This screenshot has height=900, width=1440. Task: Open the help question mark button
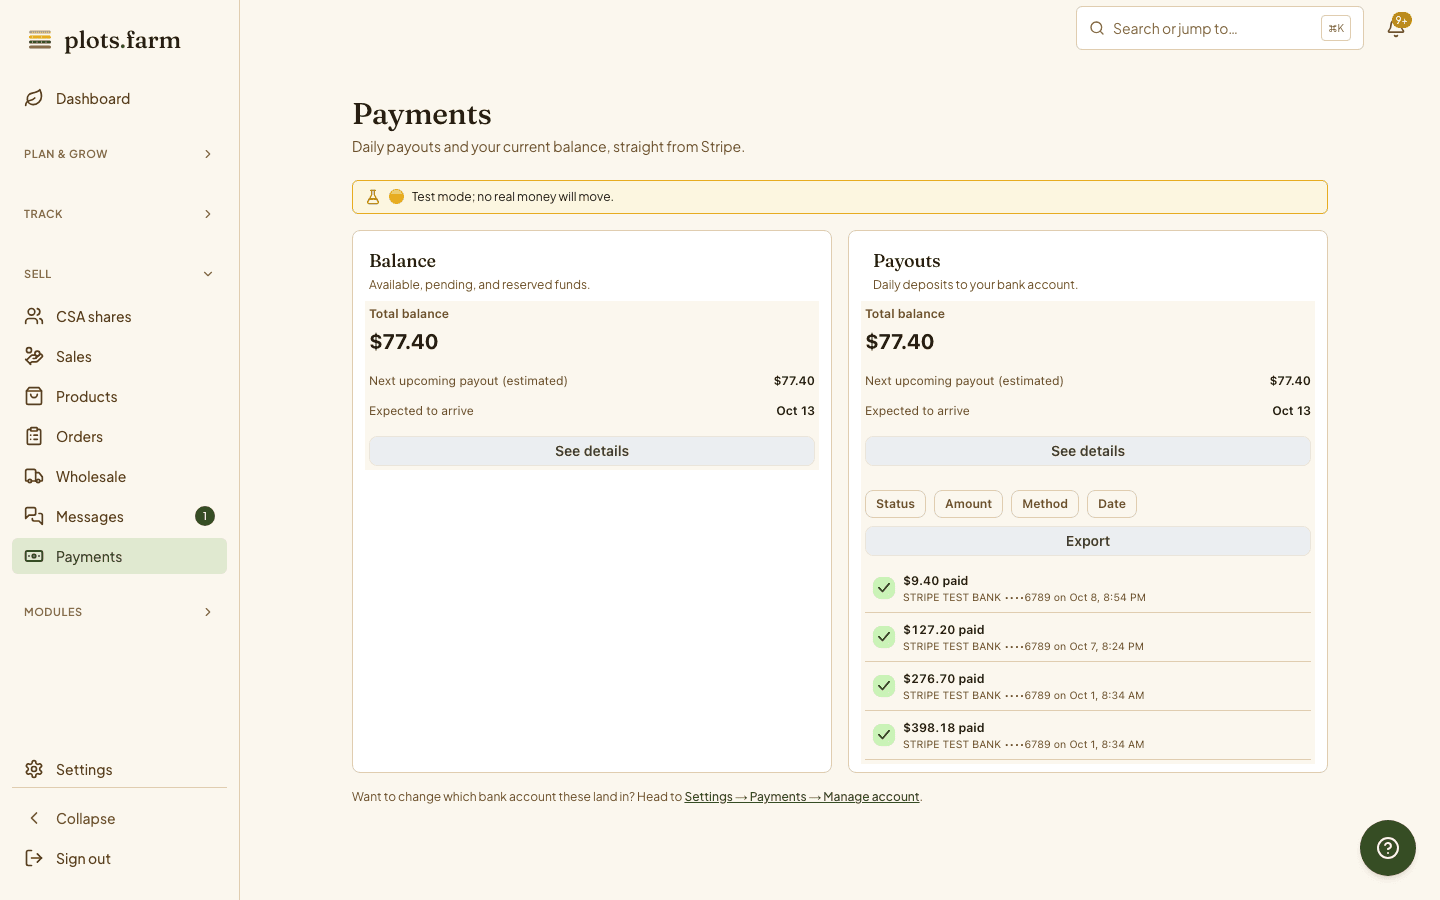click(x=1388, y=848)
